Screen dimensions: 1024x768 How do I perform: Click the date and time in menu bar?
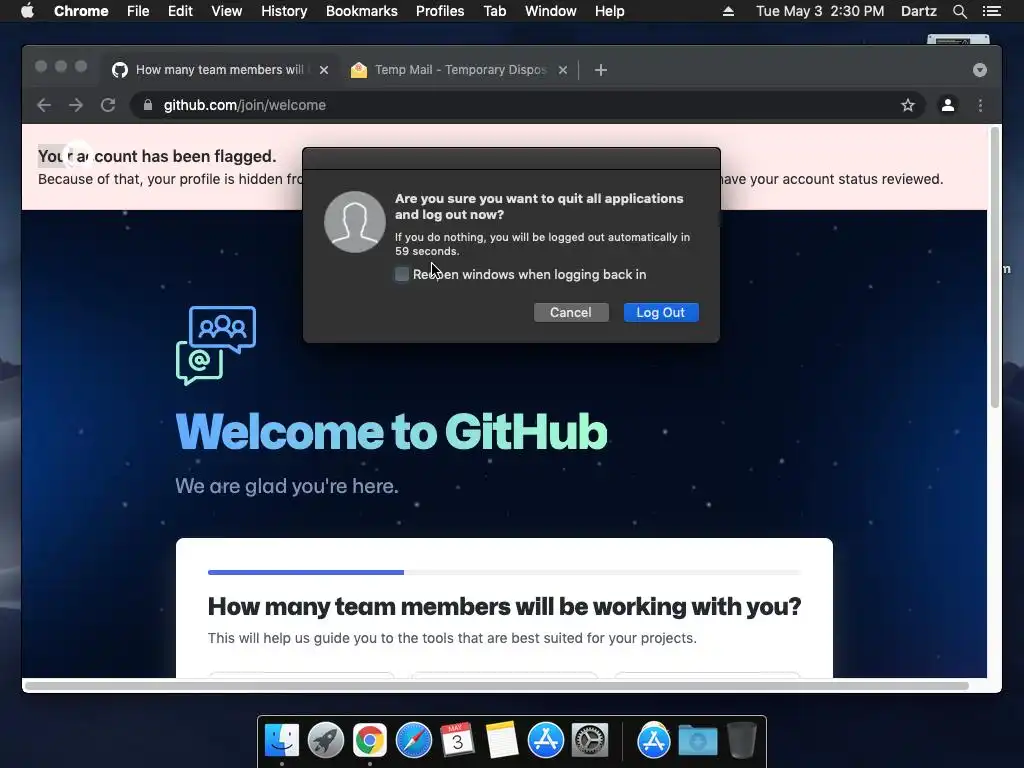[x=820, y=11]
